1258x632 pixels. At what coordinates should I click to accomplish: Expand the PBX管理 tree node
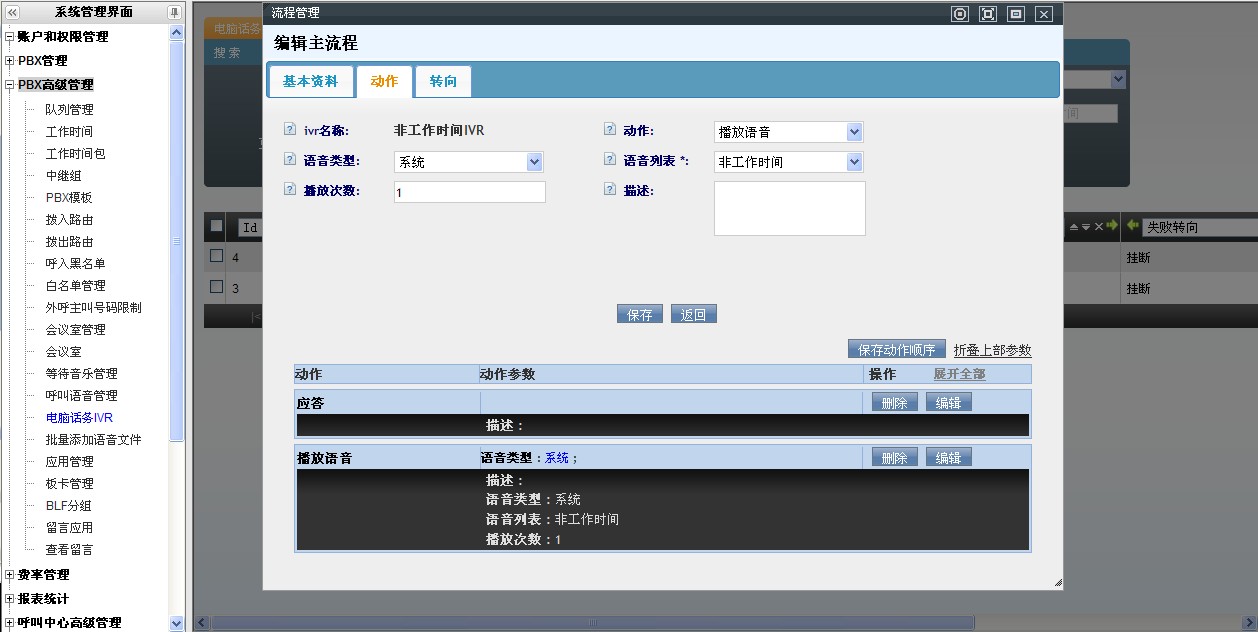(x=10, y=61)
